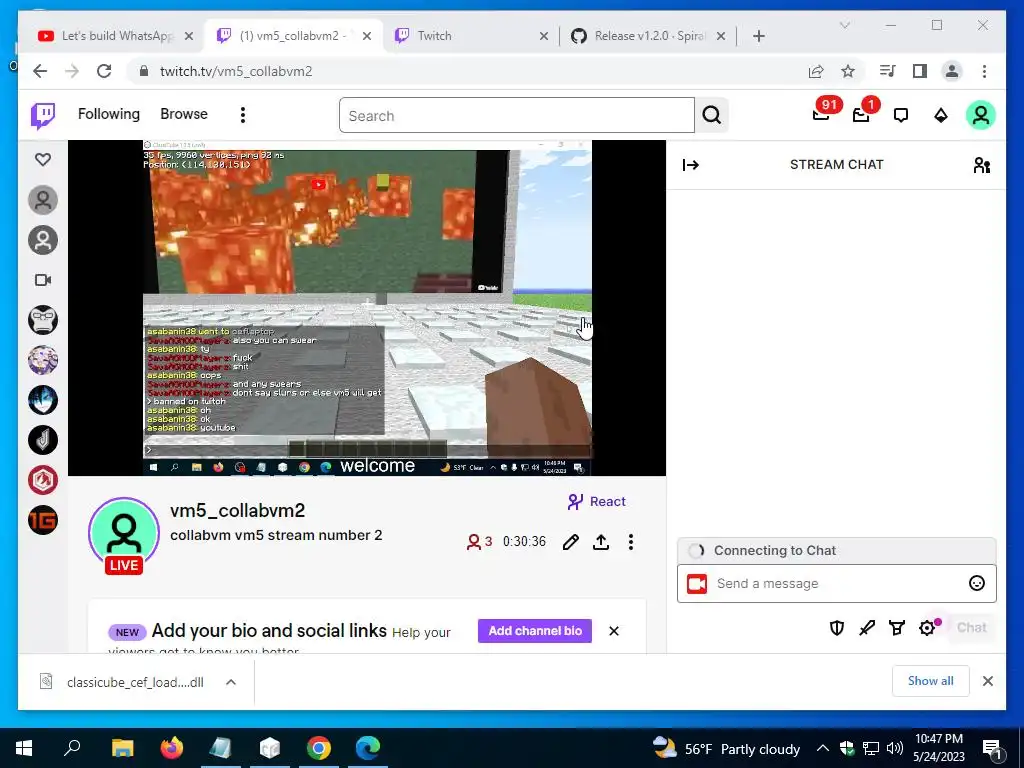This screenshot has height=768, width=1024.
Task: Click the Add channel bio button
Action: tap(535, 631)
